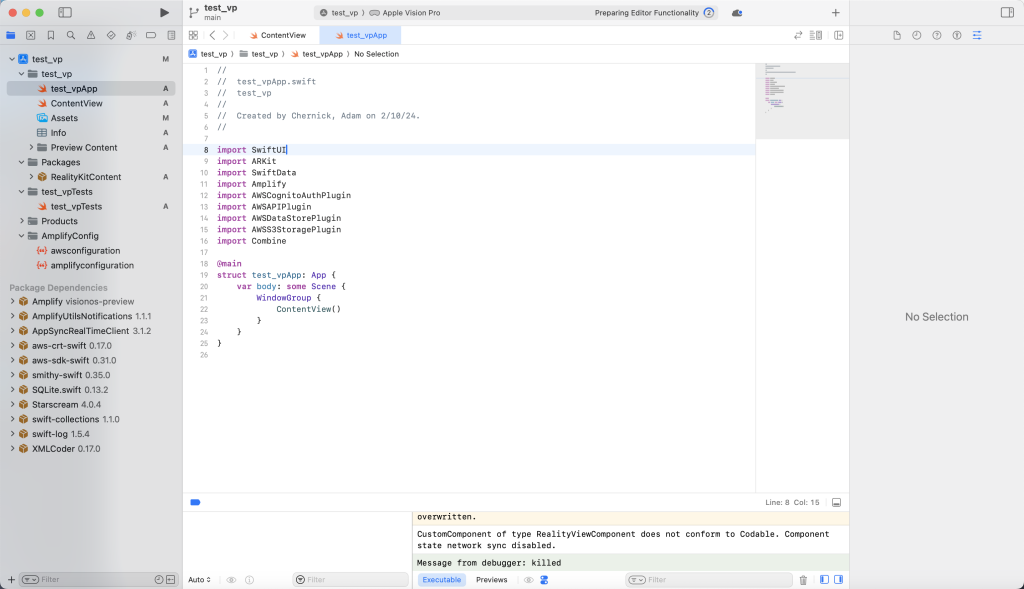Expand the aws-sdk-swift package dependency
Viewport: 1024px width, 589px height.
coord(12,360)
